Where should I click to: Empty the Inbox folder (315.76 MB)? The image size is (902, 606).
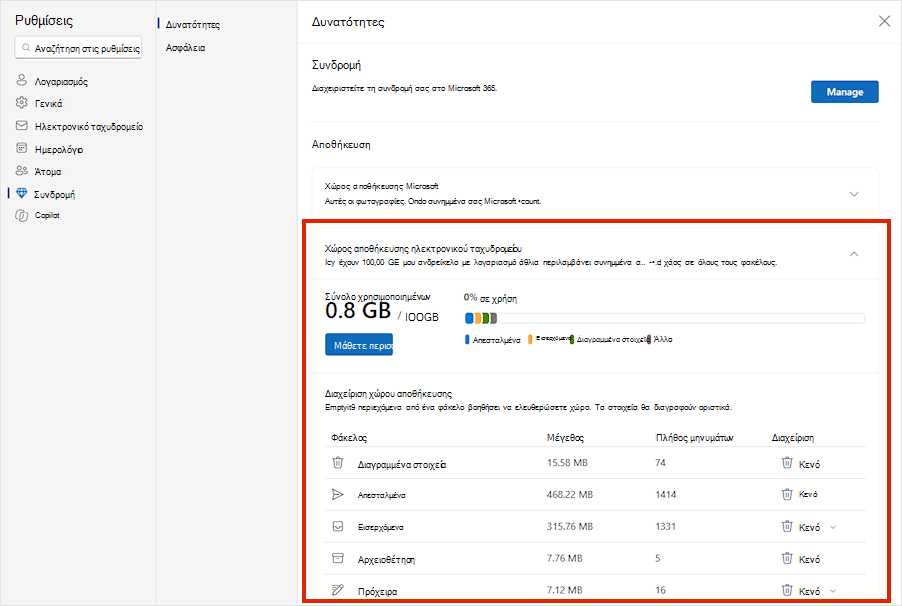801,527
